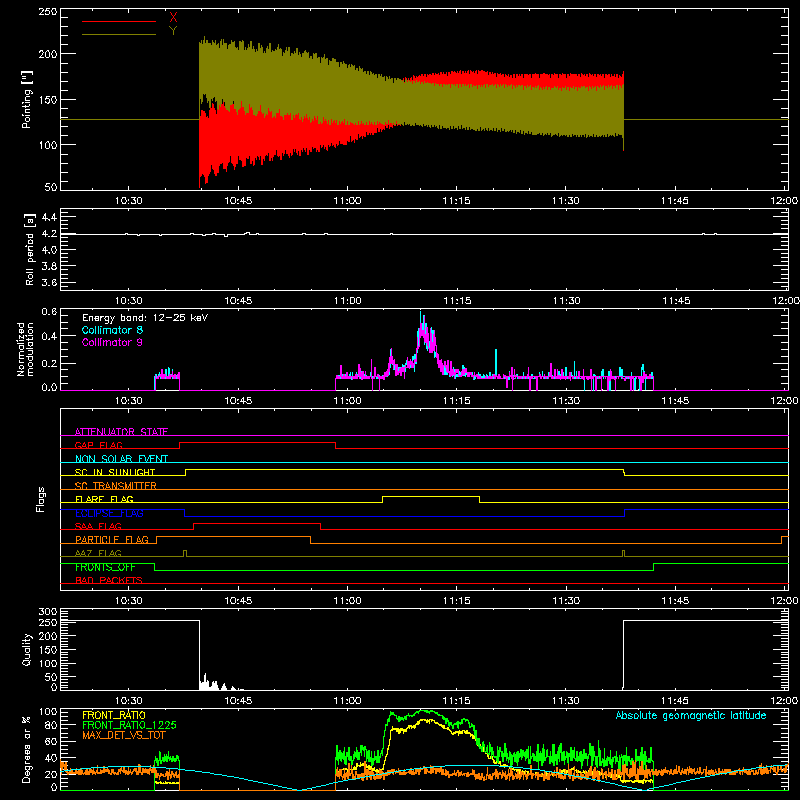Click the 10:45 label under the modulation plot

238,401
